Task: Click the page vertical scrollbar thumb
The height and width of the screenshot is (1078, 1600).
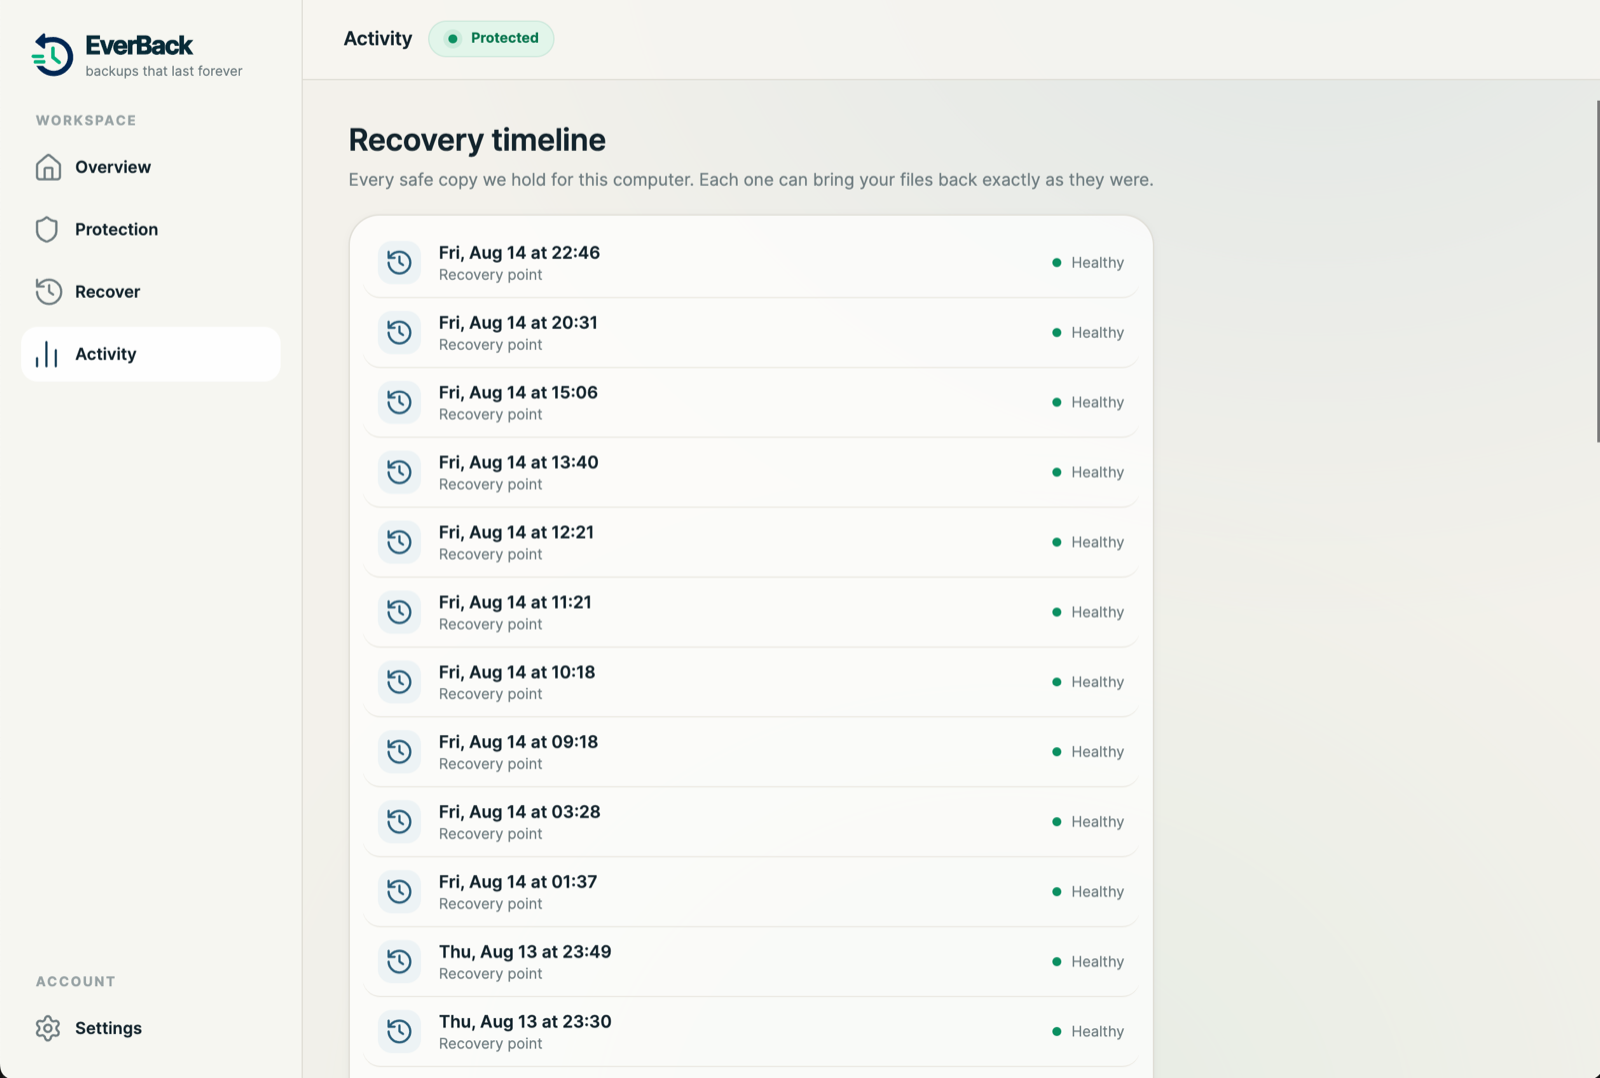Action: (x=1597, y=271)
